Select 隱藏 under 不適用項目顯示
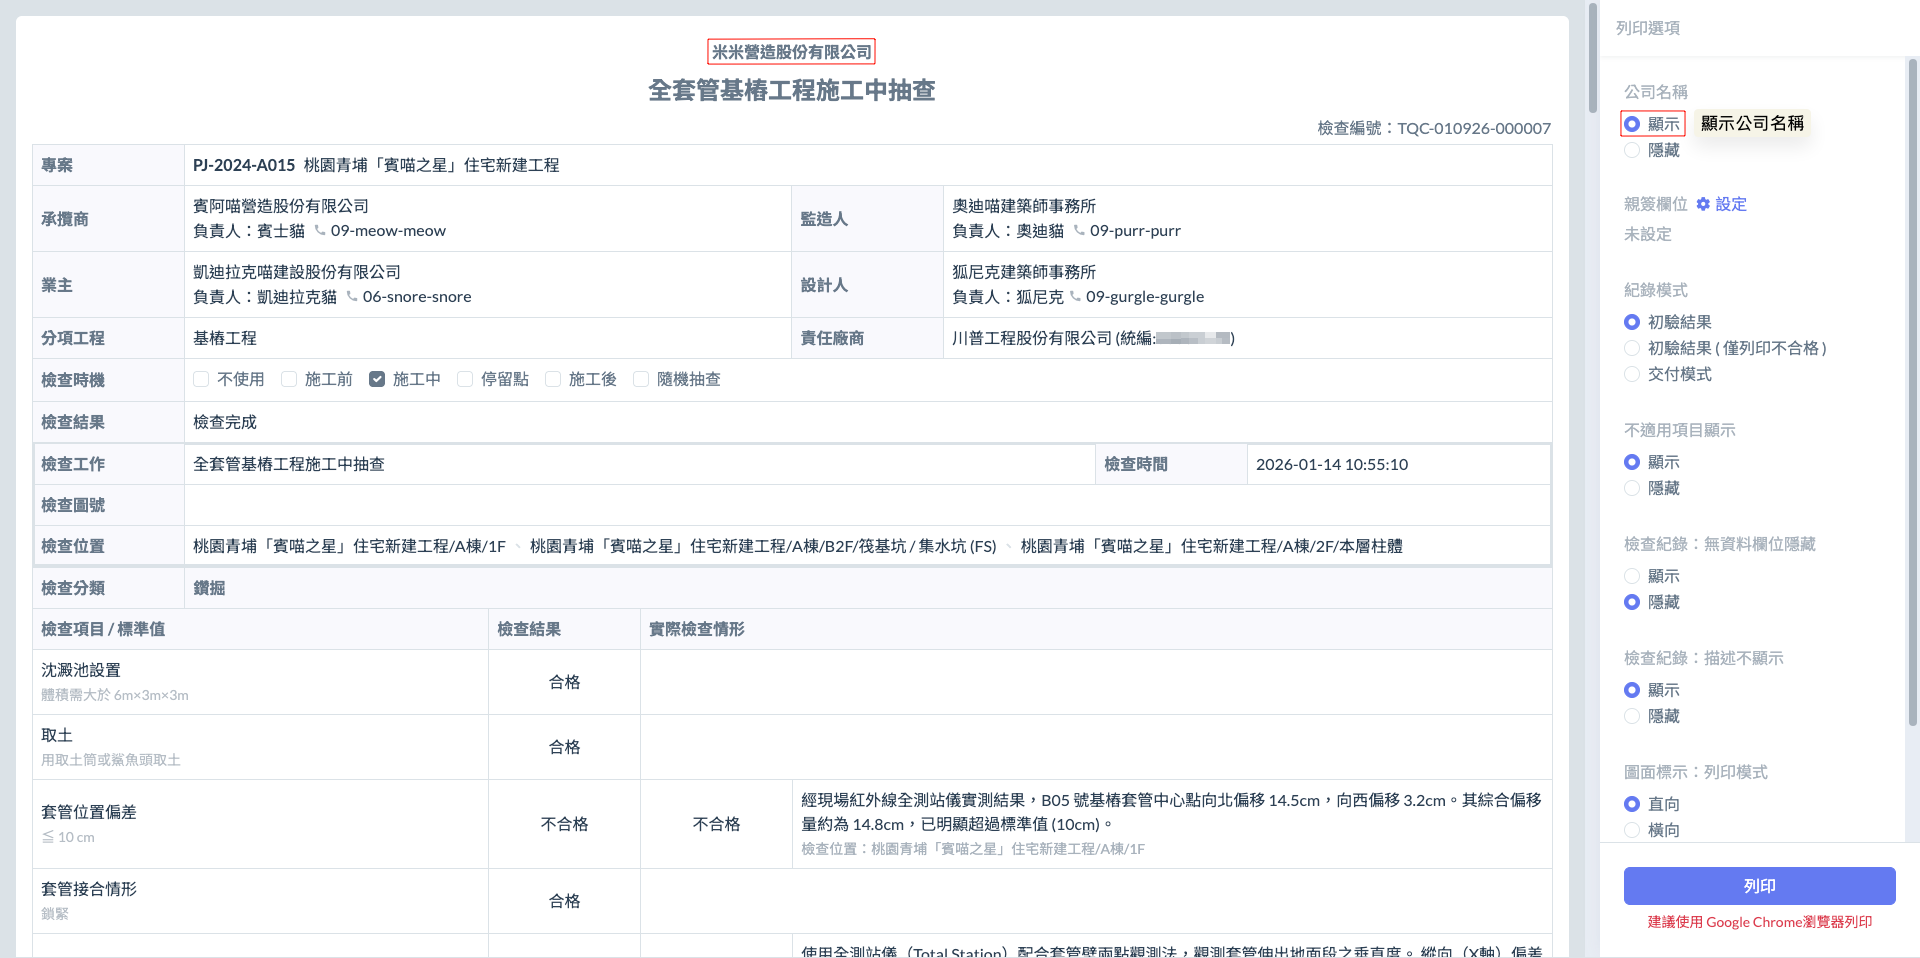This screenshot has height=958, width=1920. (x=1632, y=488)
